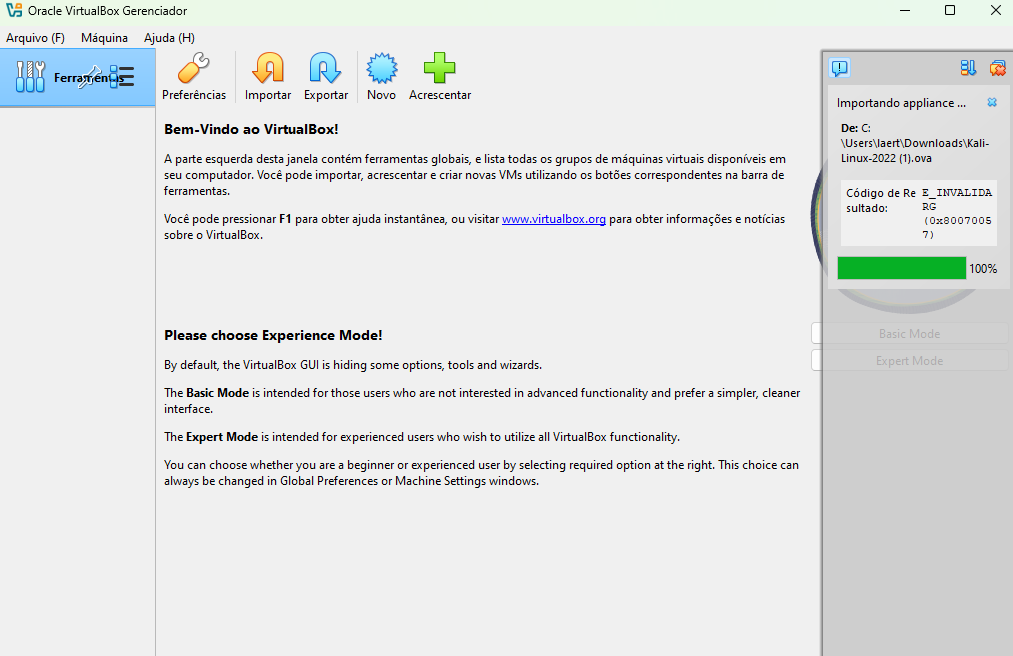Image resolution: width=1013 pixels, height=656 pixels.
Task: Click the notification sort order icon
Action: [x=968, y=68]
